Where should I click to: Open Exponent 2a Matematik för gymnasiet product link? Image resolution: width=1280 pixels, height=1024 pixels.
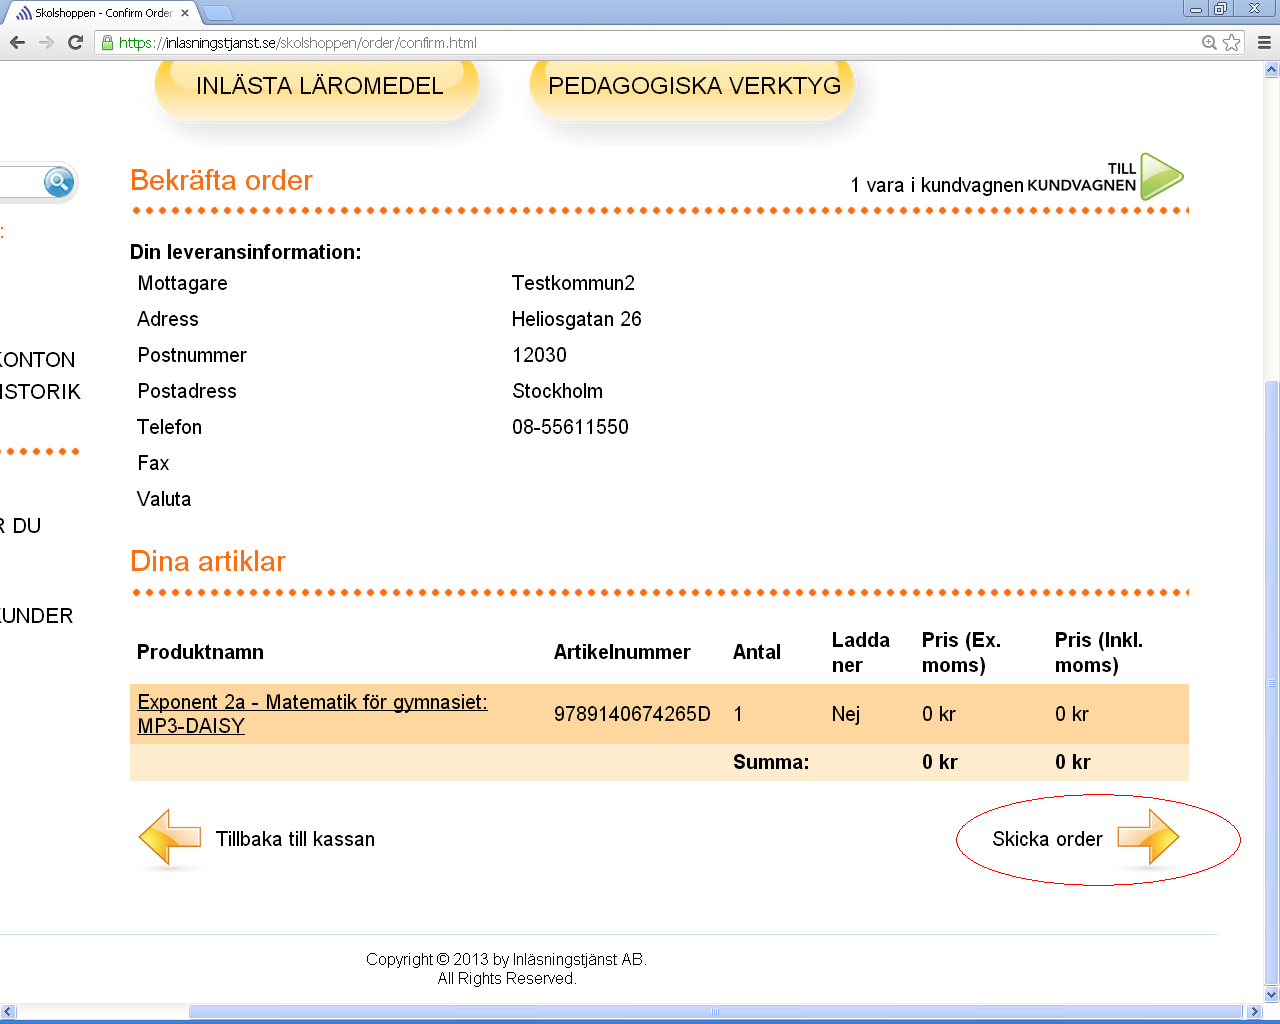[312, 714]
